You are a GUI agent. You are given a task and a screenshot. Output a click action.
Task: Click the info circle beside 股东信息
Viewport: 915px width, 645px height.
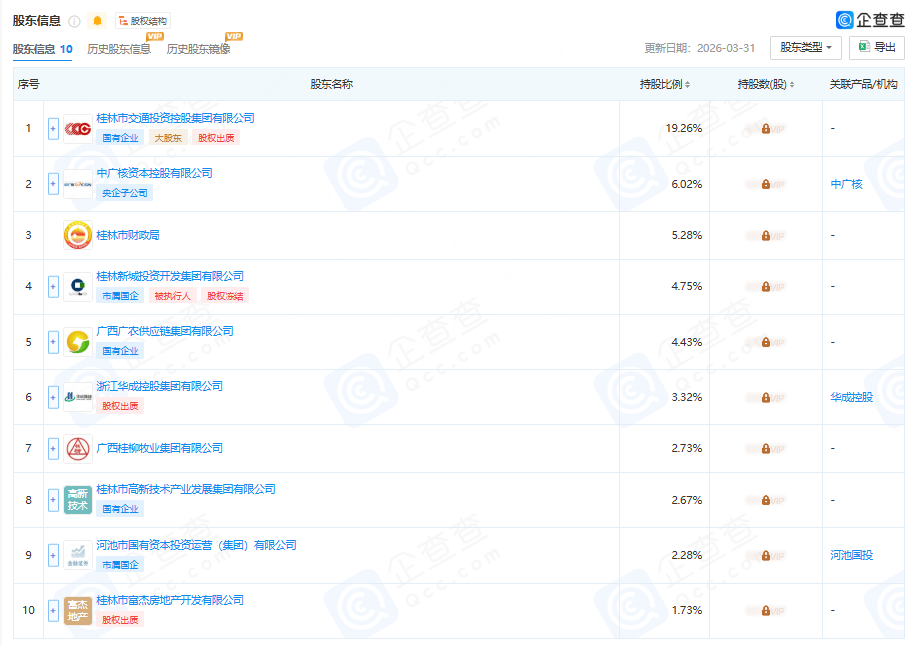75,22
